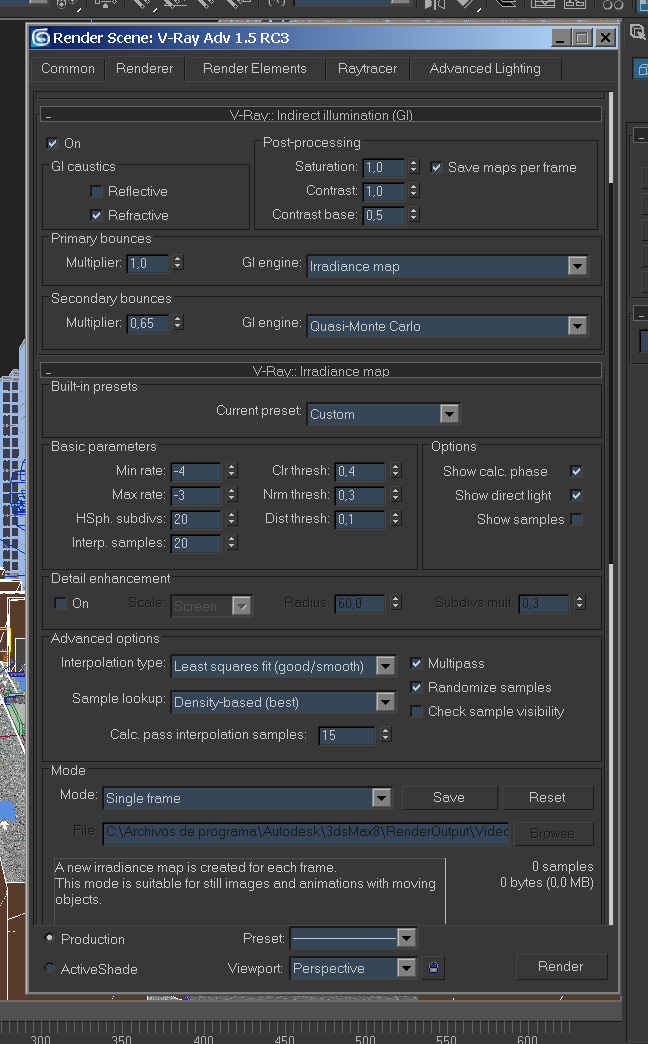Click the 3ds Max logo in Render Scene title bar

[x=41, y=38]
